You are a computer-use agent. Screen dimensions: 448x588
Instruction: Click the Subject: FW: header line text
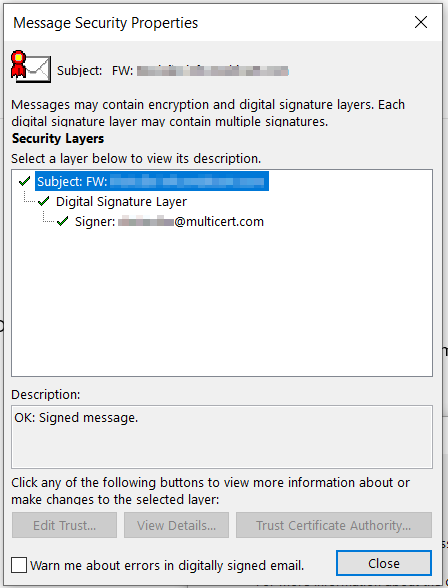coord(172,70)
